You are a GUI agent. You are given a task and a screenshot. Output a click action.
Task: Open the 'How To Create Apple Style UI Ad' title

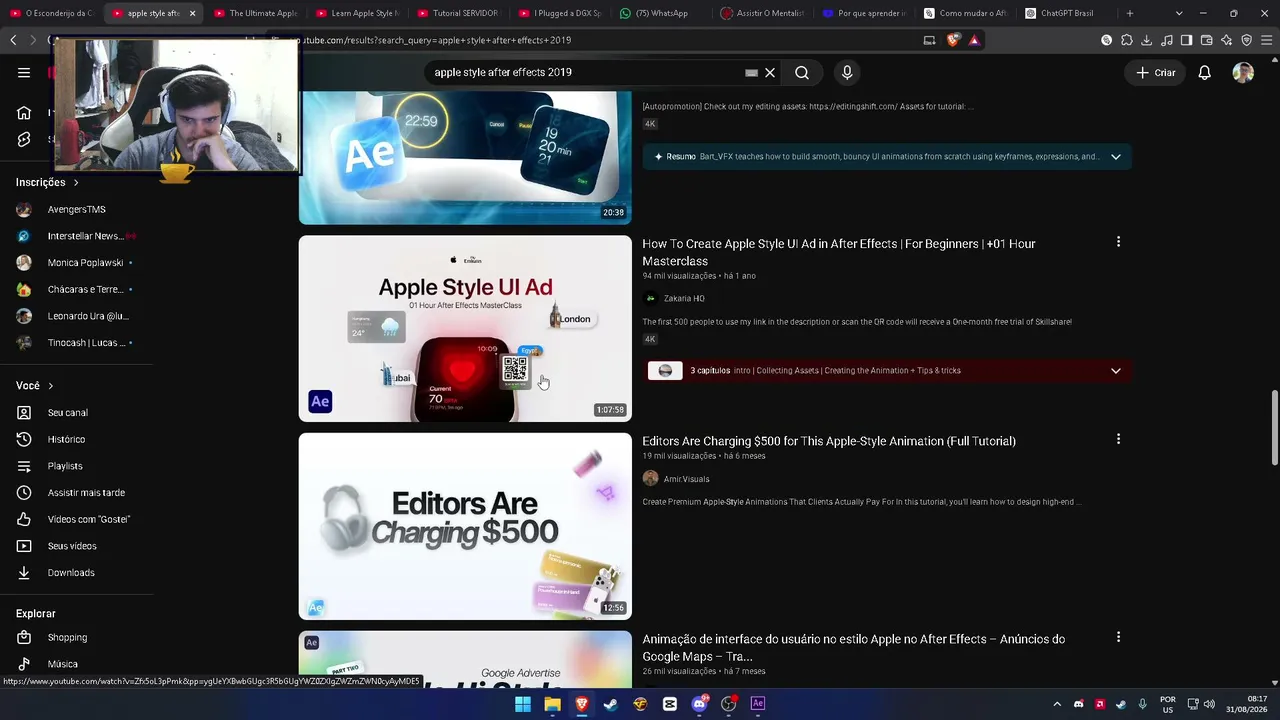click(838, 252)
